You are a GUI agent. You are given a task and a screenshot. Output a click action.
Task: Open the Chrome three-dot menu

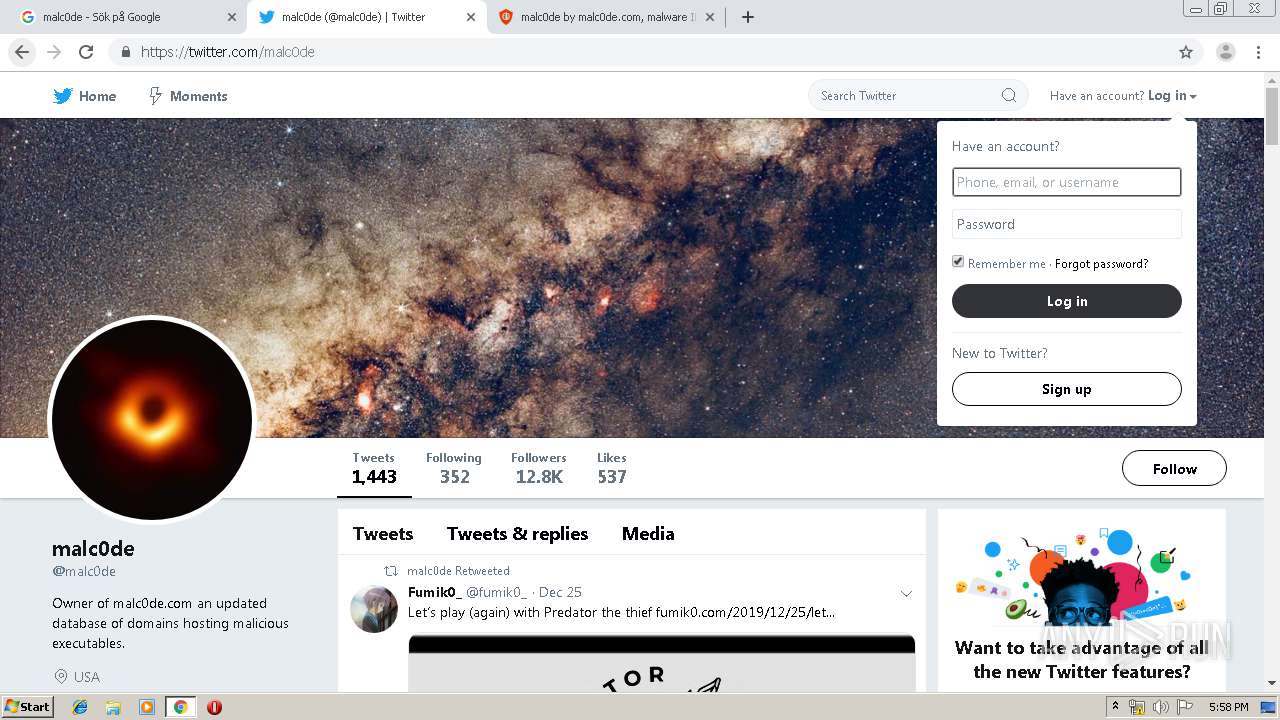pyautogui.click(x=1258, y=52)
